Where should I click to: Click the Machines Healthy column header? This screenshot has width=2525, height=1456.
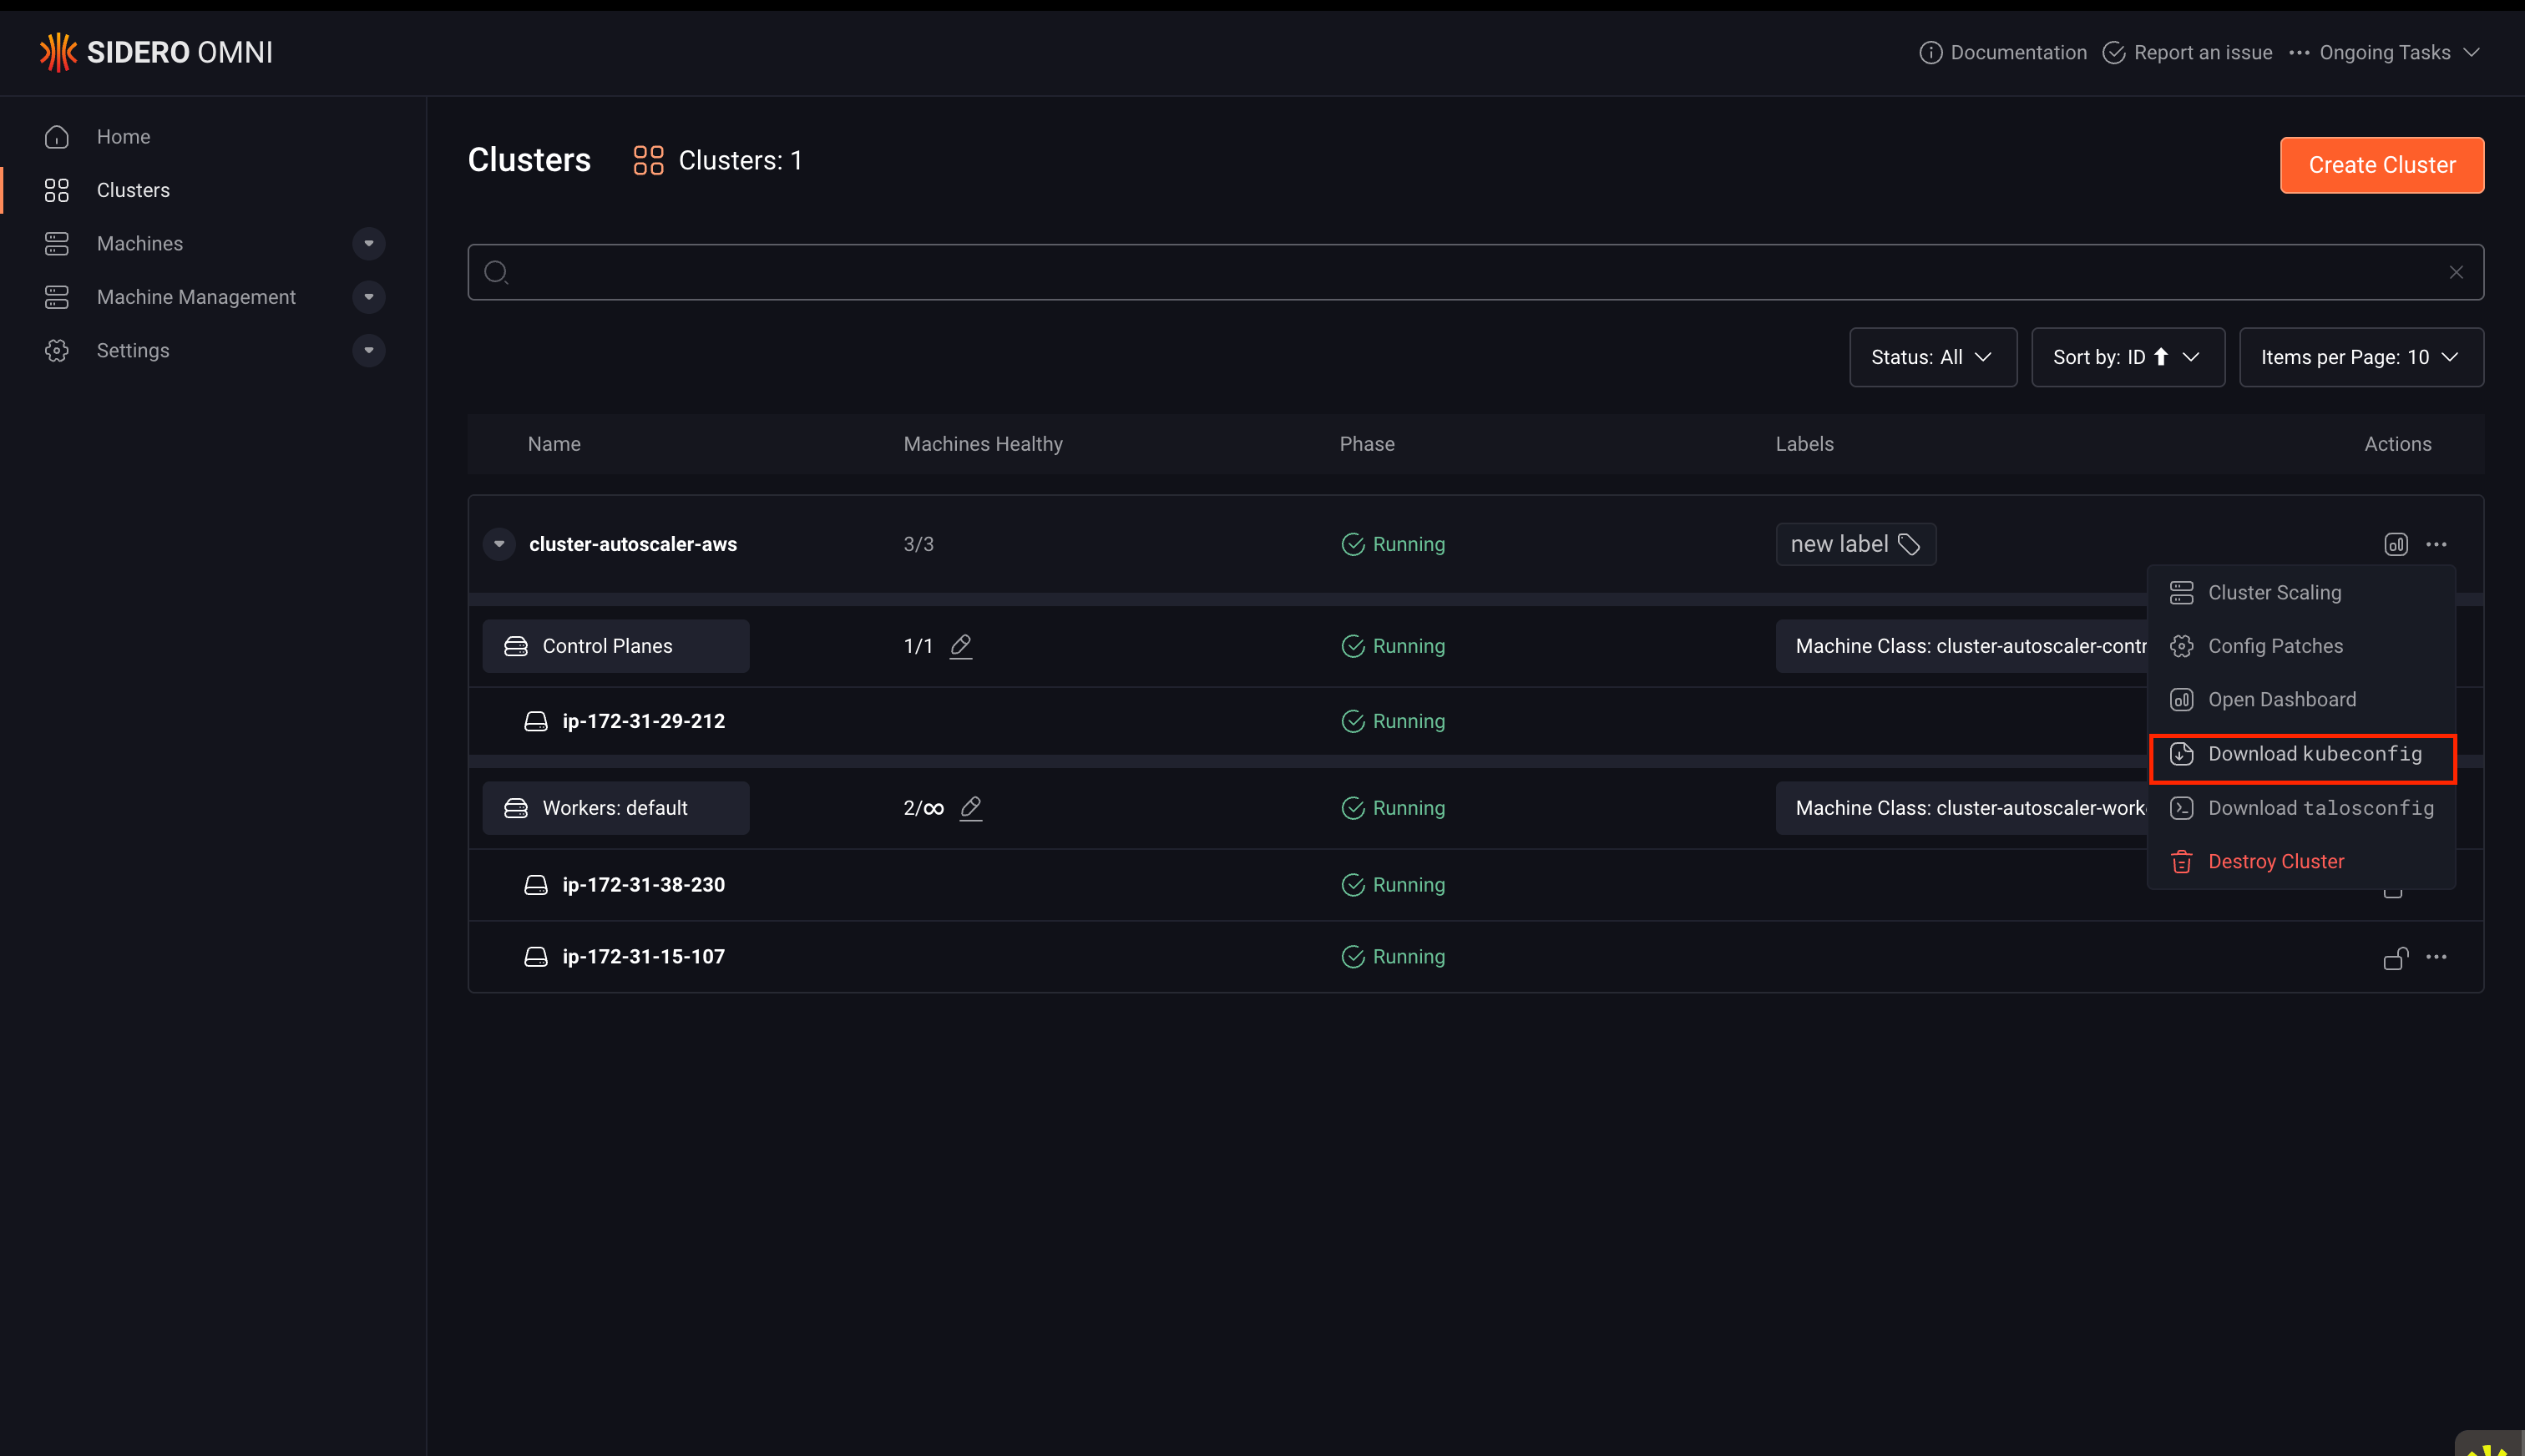[x=983, y=444]
